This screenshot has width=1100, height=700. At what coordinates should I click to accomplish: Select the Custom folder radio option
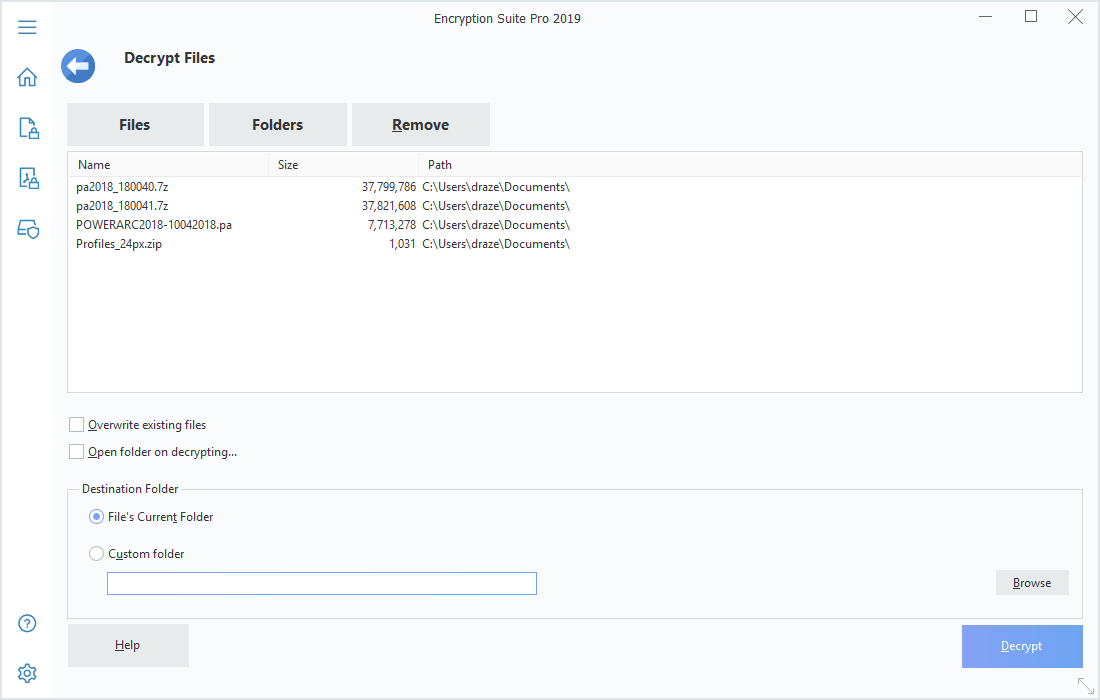tap(97, 554)
